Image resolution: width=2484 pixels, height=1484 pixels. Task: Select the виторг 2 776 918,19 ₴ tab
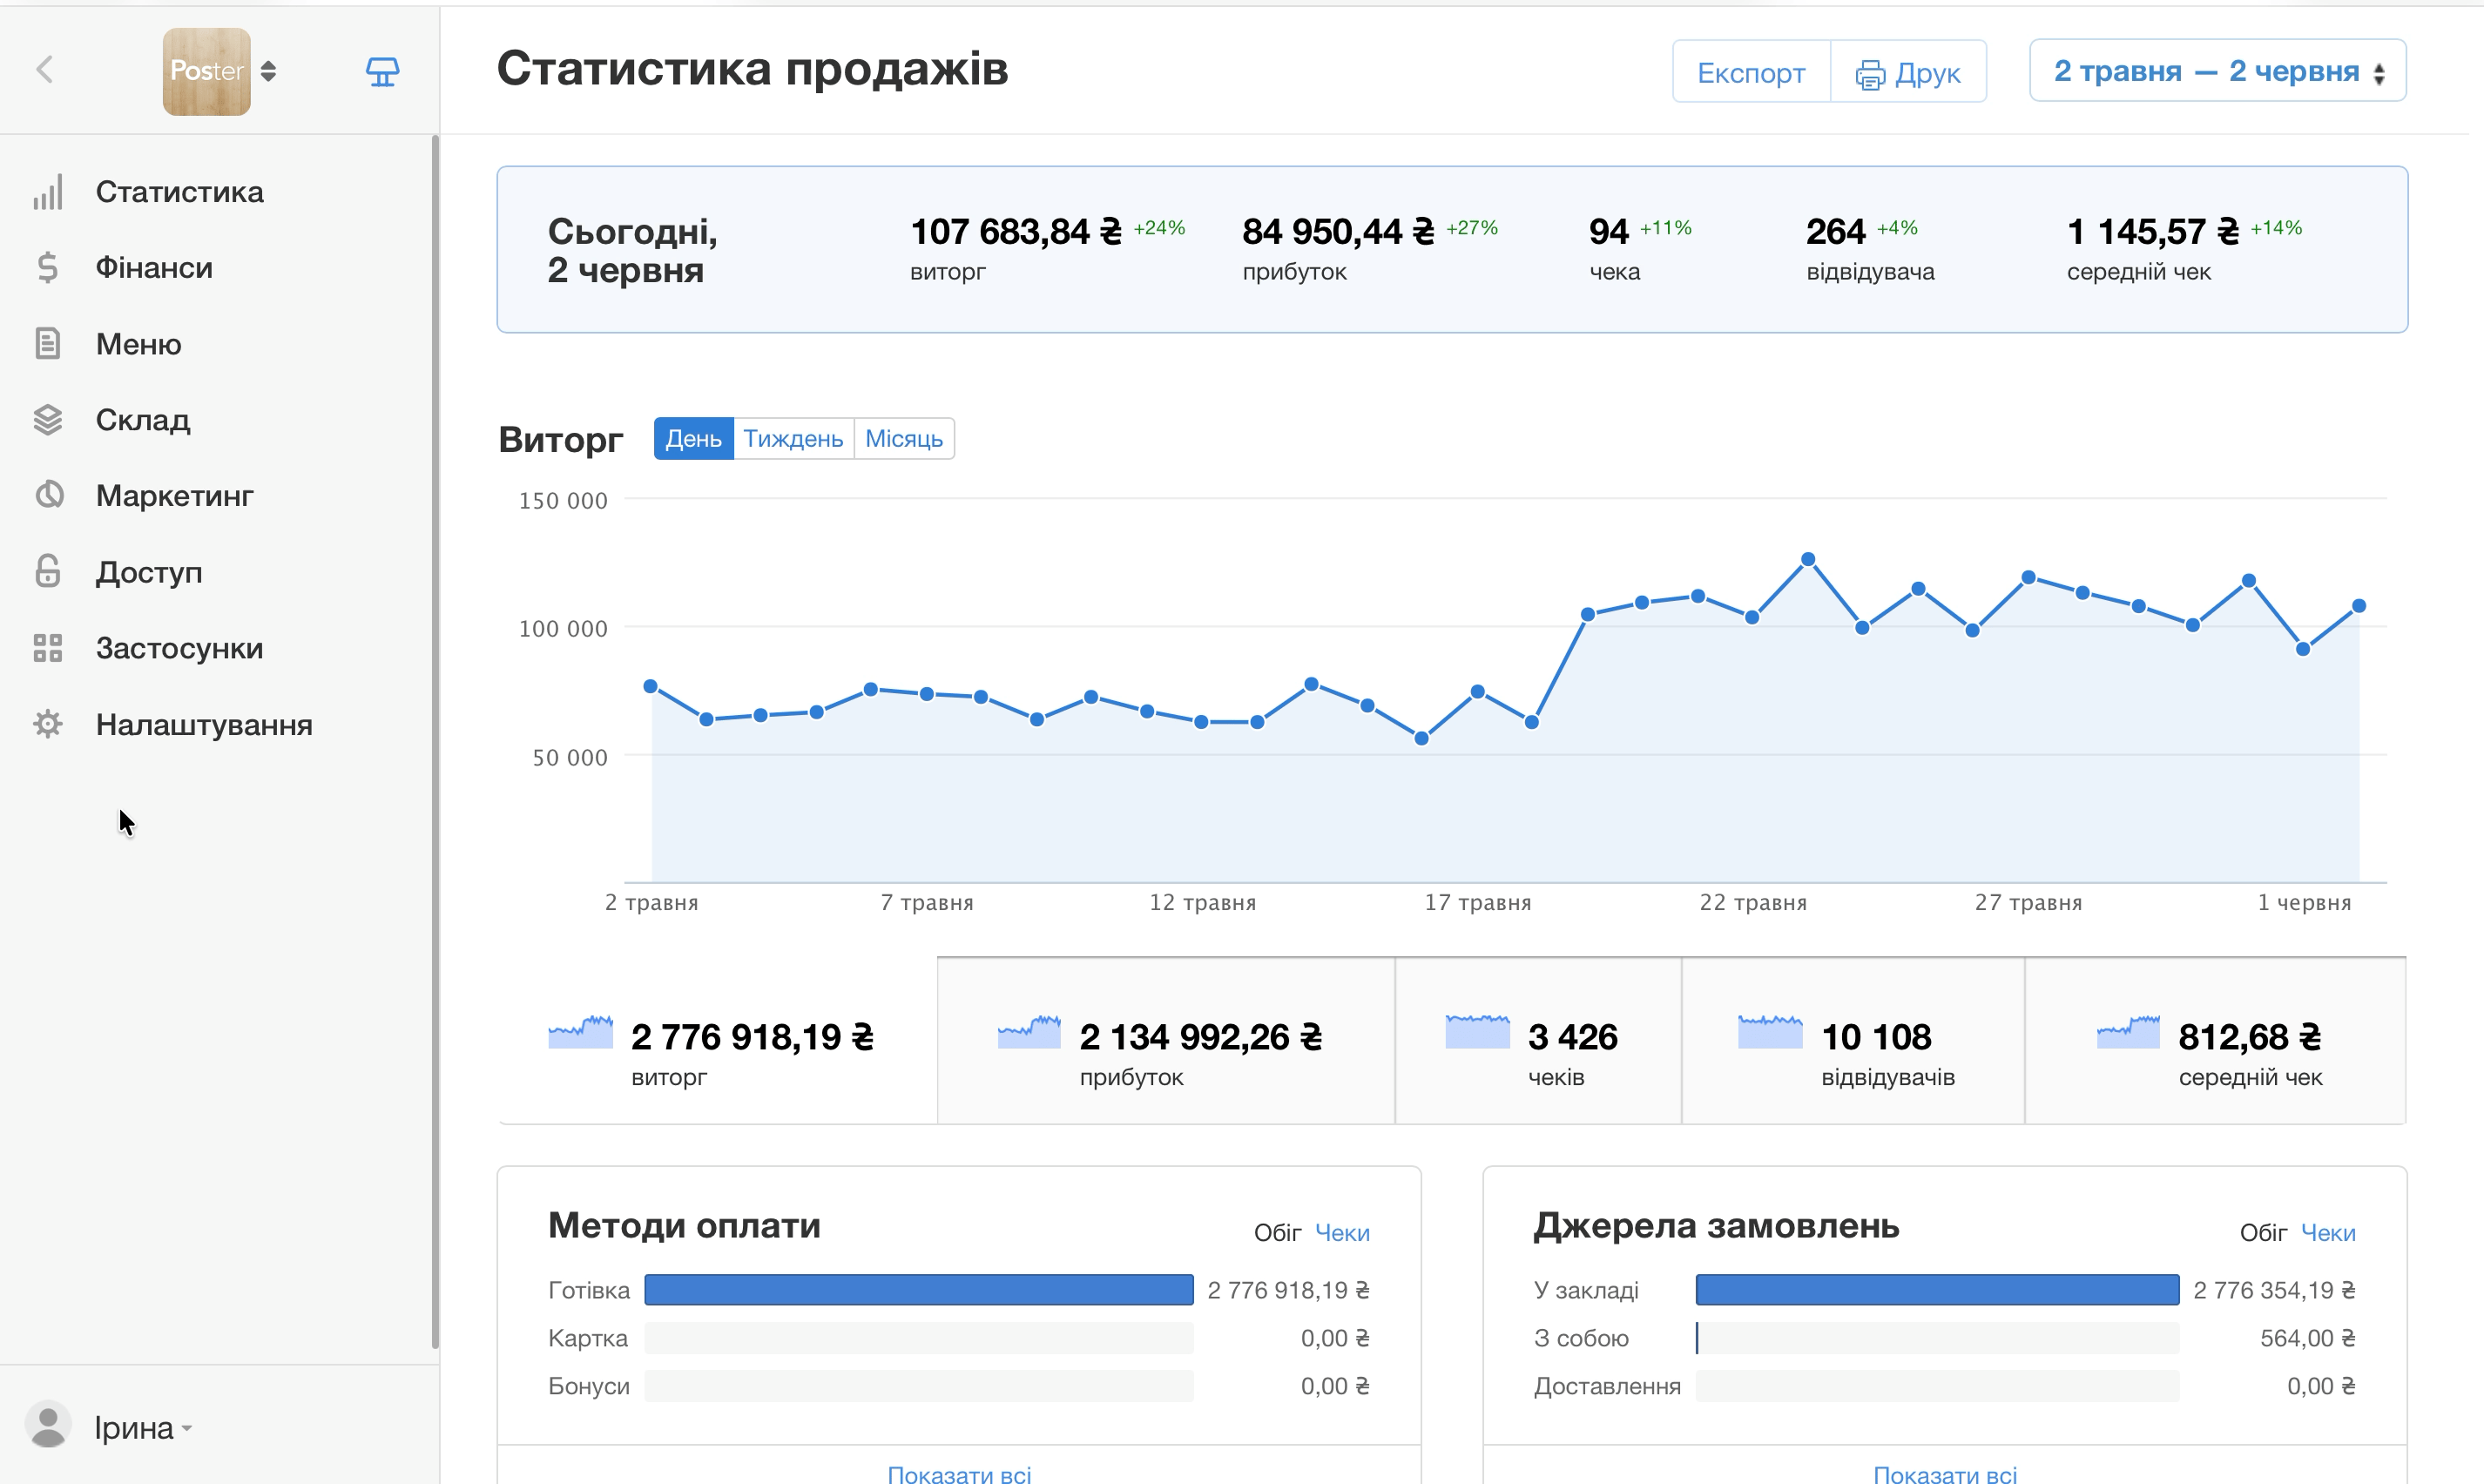click(x=717, y=1041)
